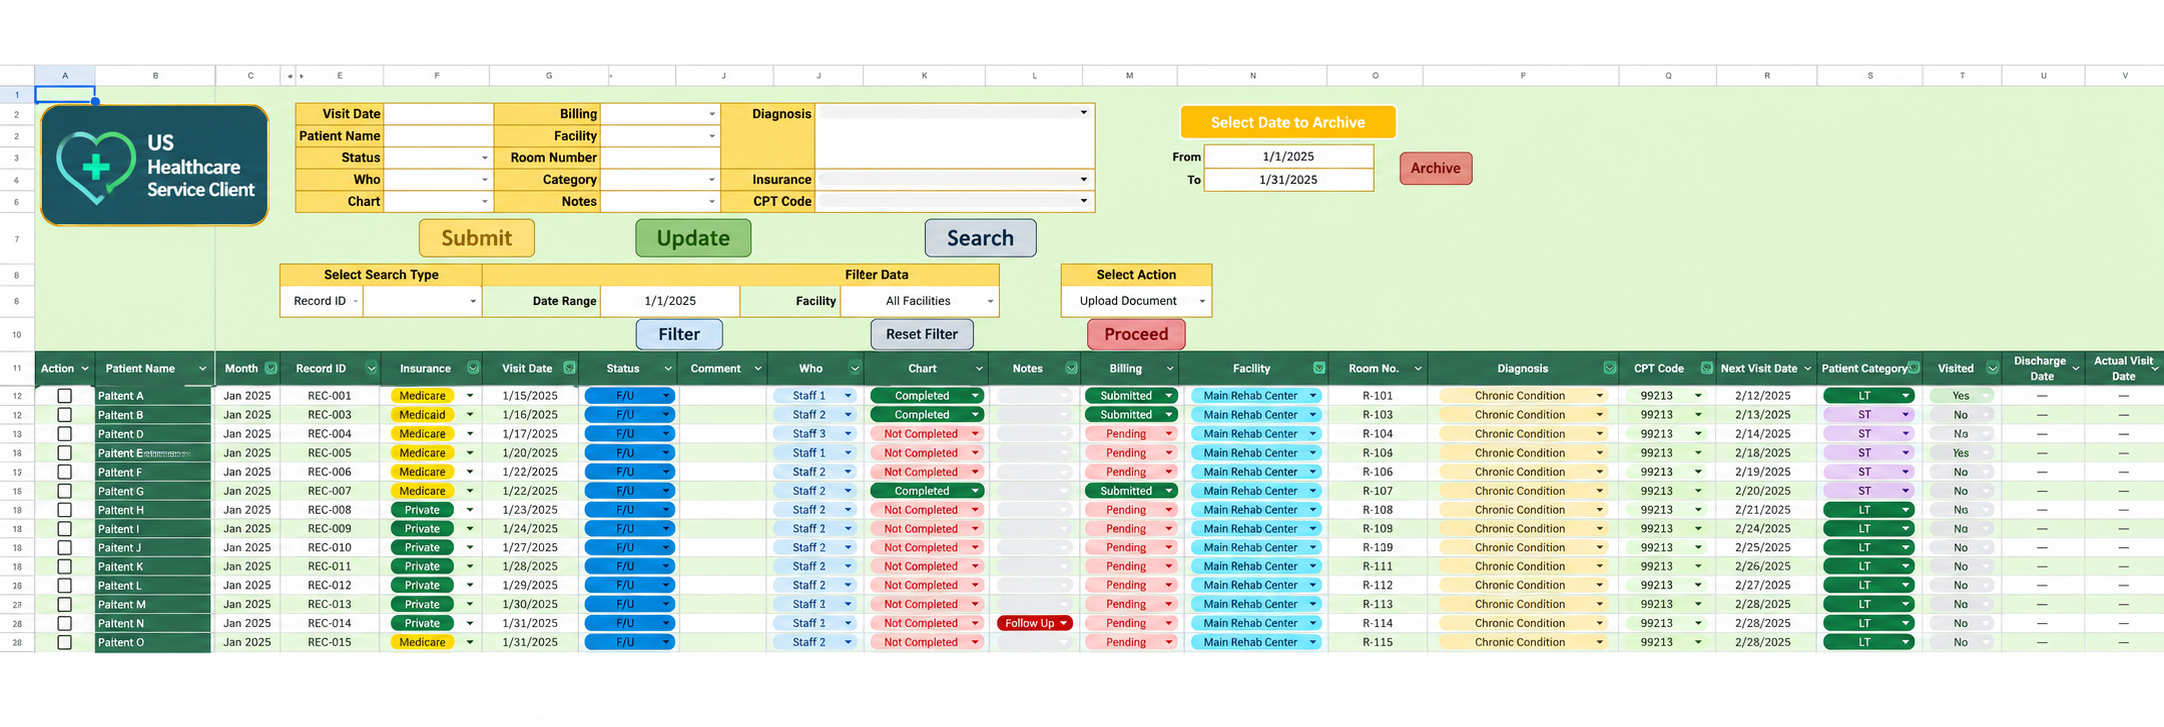
Task: Open the Chart Completed dropdown for Paitent A
Action: [x=975, y=396]
